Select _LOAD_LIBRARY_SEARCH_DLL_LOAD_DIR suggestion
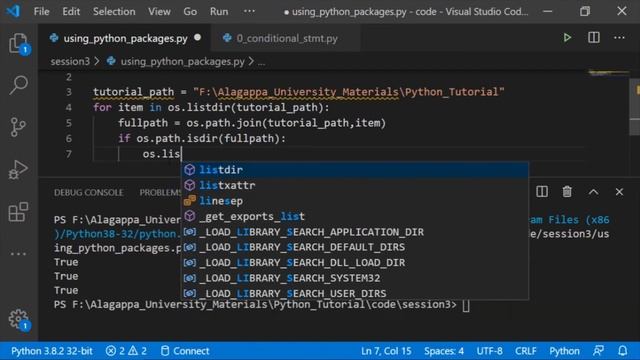Image resolution: width=640 pixels, height=360 pixels. pos(354,262)
